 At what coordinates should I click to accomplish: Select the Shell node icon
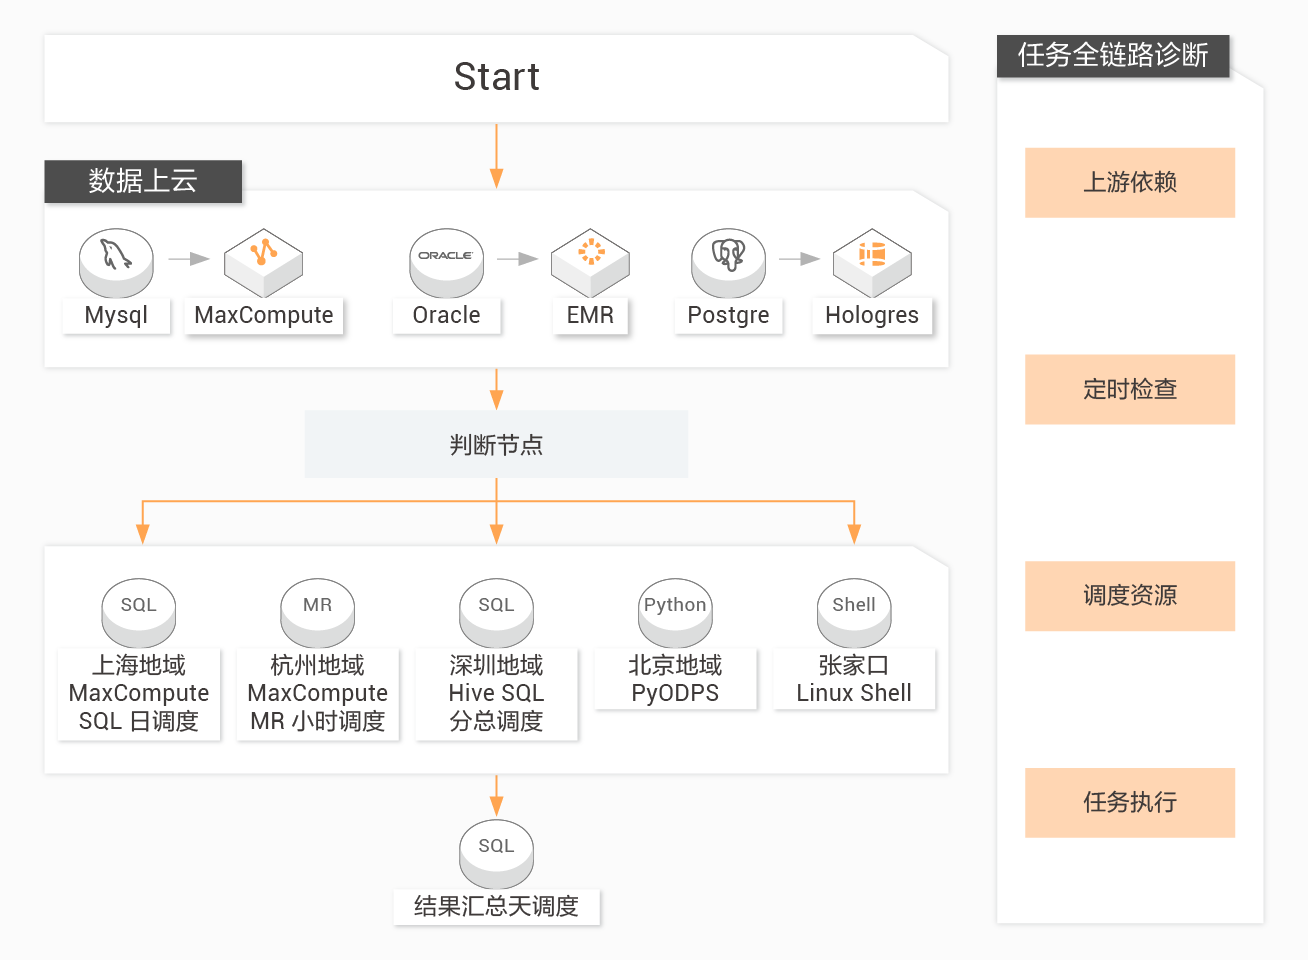(x=854, y=611)
